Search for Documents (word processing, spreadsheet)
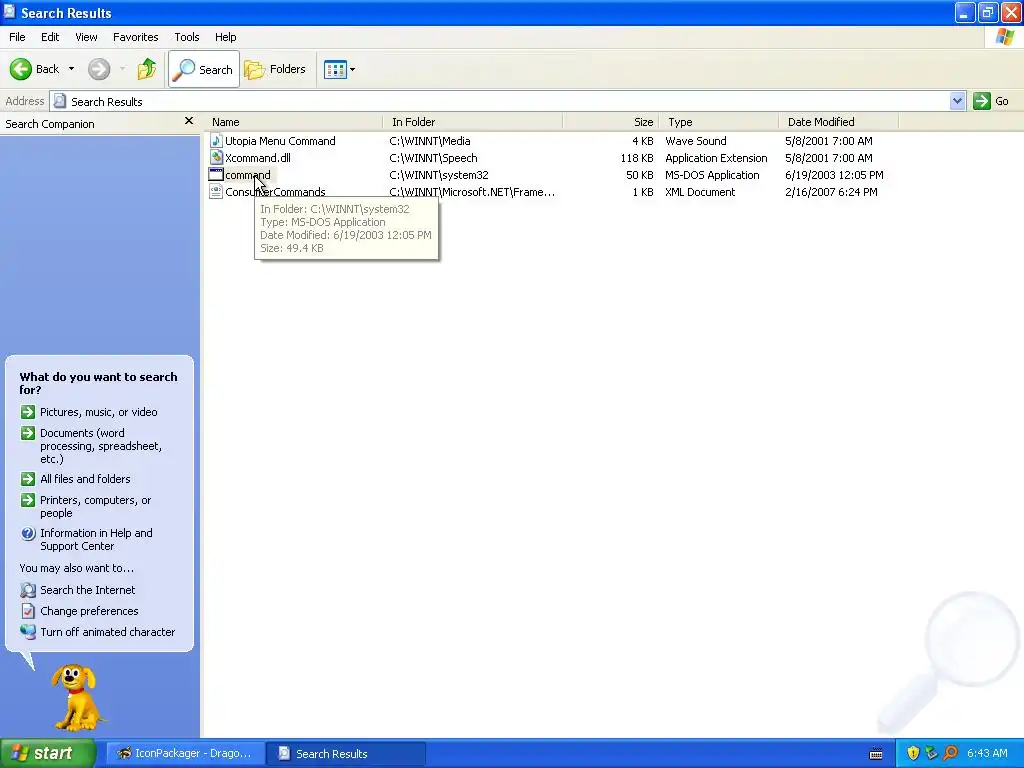 point(101,445)
